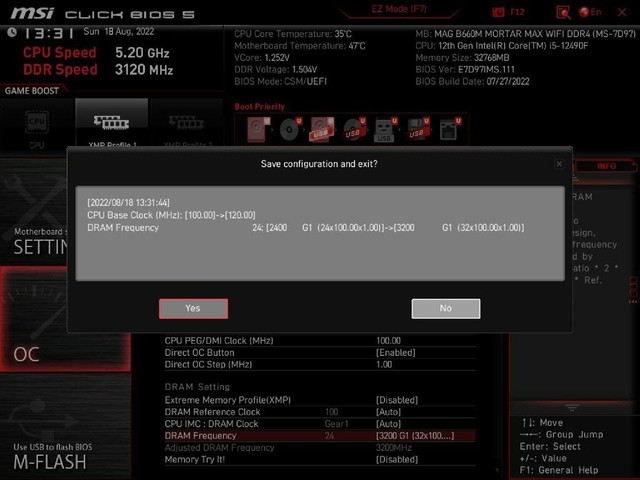Select the USB optical drive boot icon
Viewport: 640px width, 480px height.
click(x=354, y=129)
